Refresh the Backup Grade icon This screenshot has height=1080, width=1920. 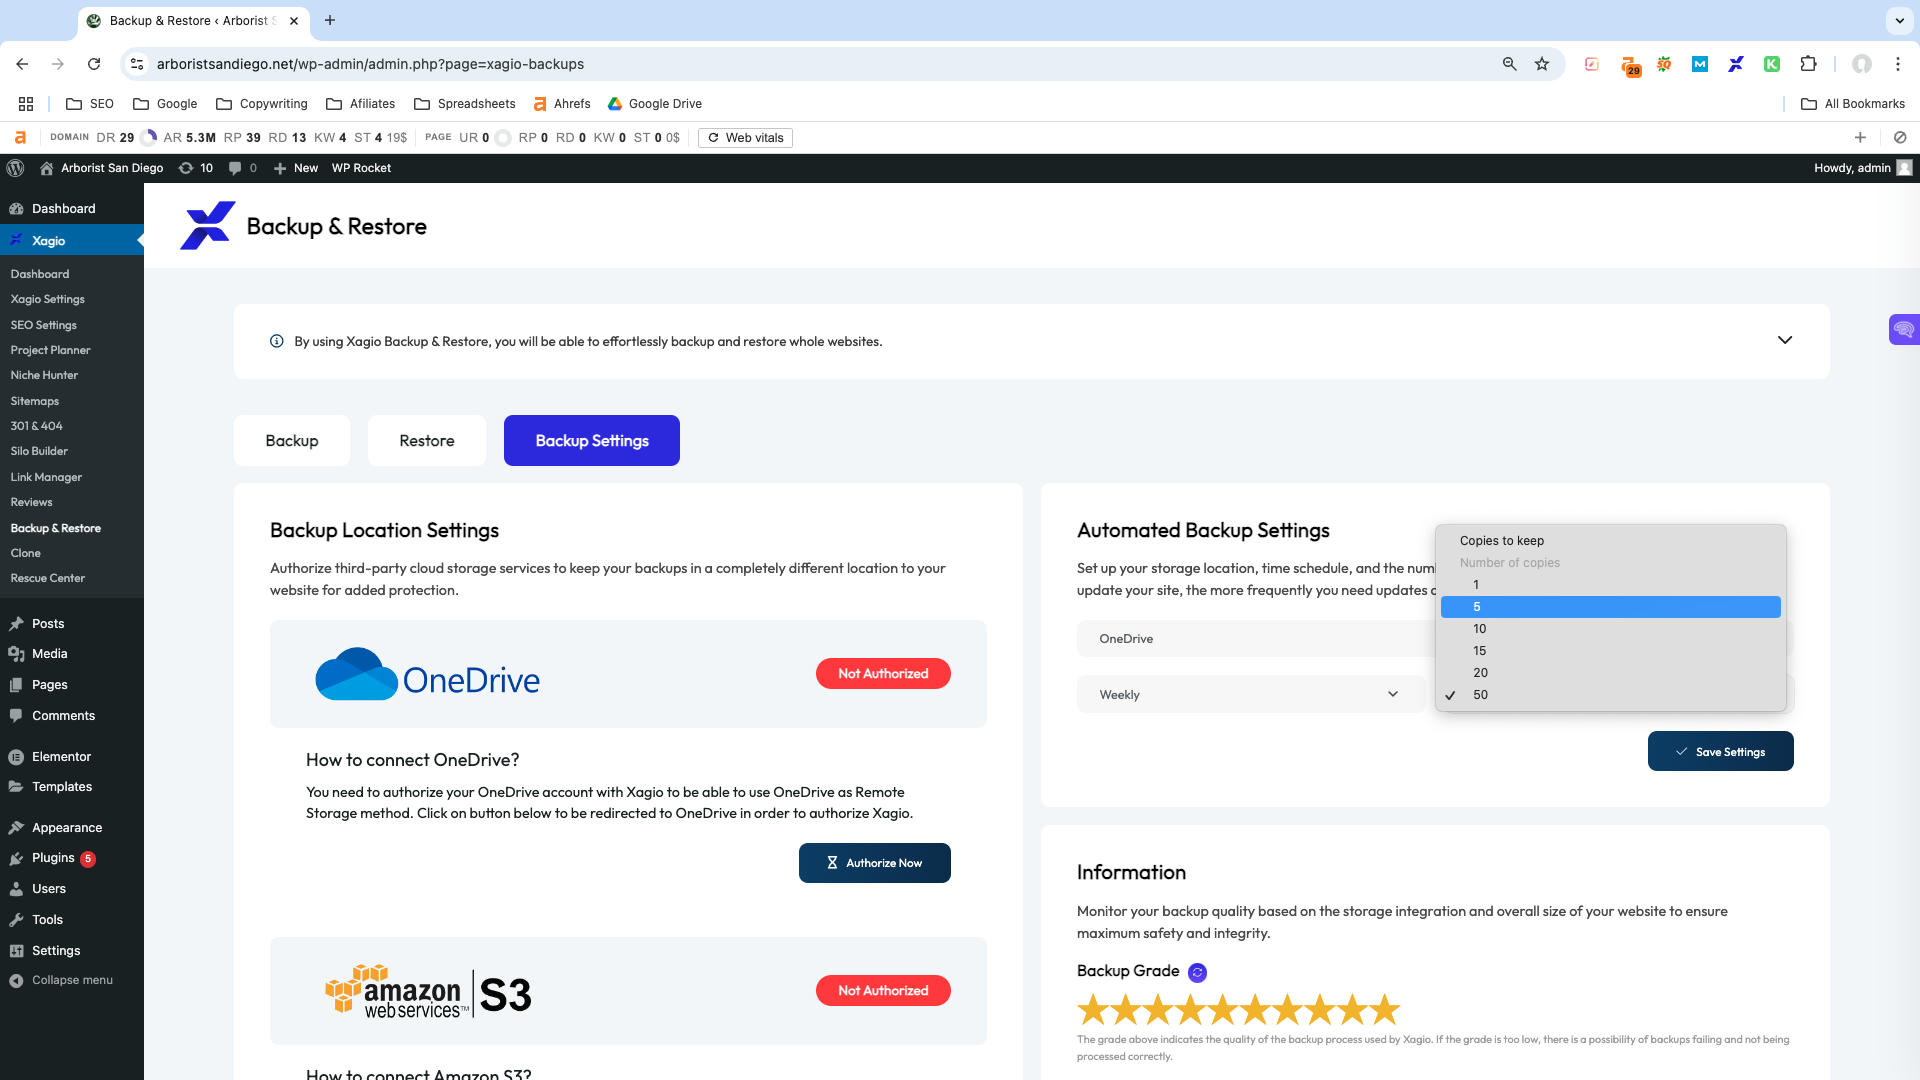[1197, 972]
